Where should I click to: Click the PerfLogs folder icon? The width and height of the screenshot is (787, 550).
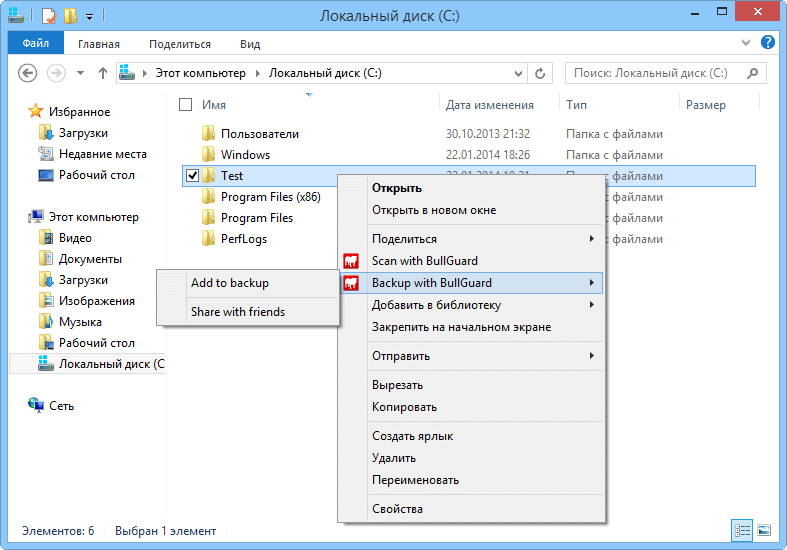(x=208, y=238)
